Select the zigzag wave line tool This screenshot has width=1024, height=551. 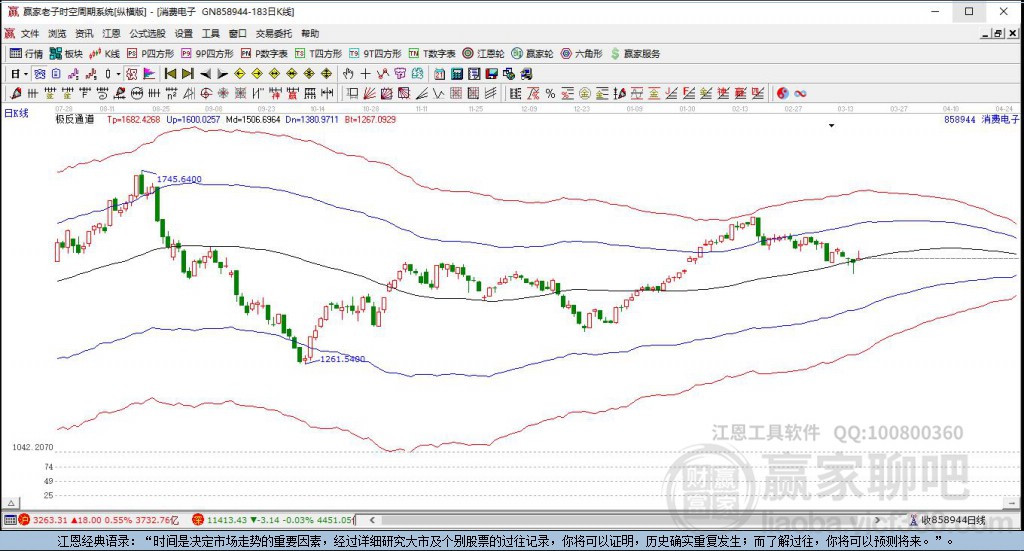[x=438, y=93]
